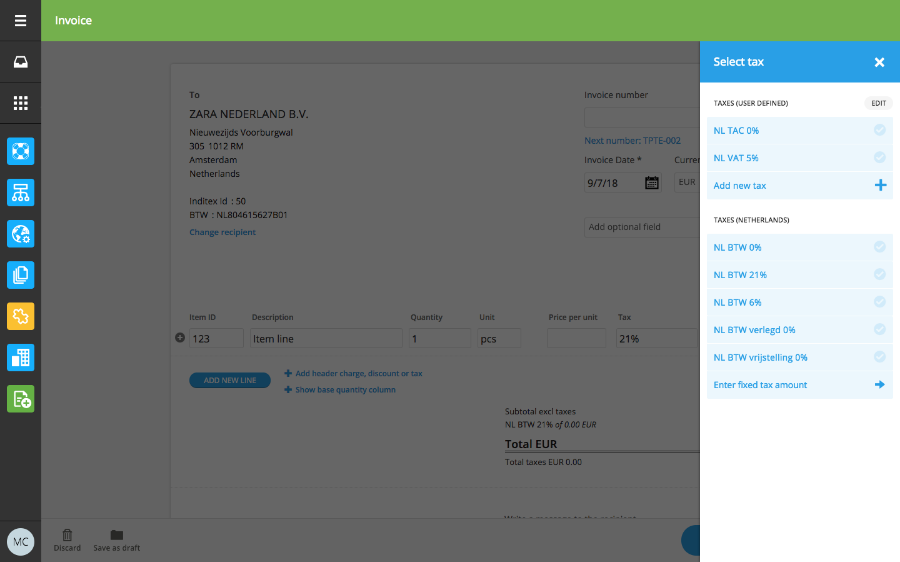Screen dimensions: 900x562
Task: Click the Item ID field containing 123
Action: point(216,339)
